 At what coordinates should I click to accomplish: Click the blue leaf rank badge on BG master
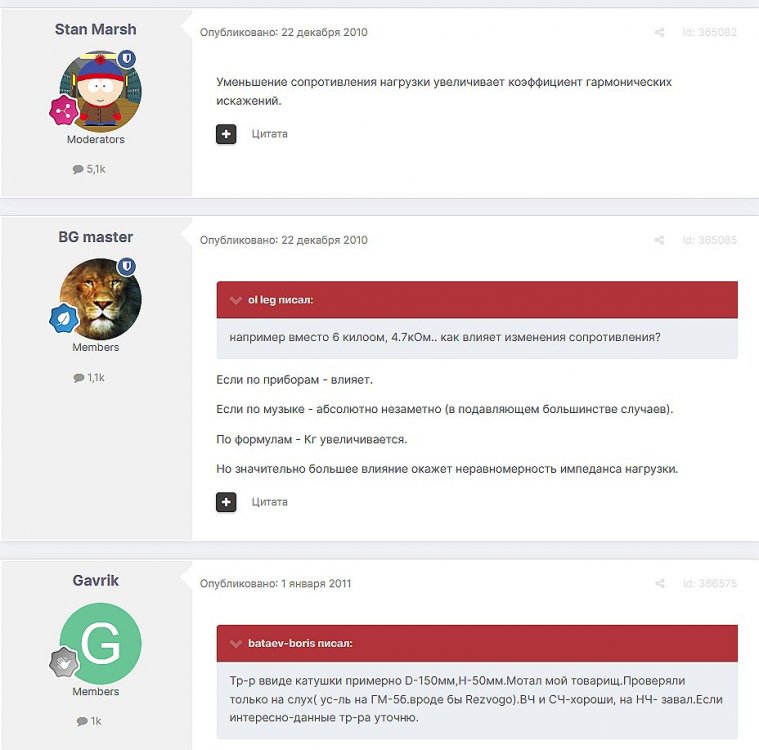pyautogui.click(x=63, y=319)
